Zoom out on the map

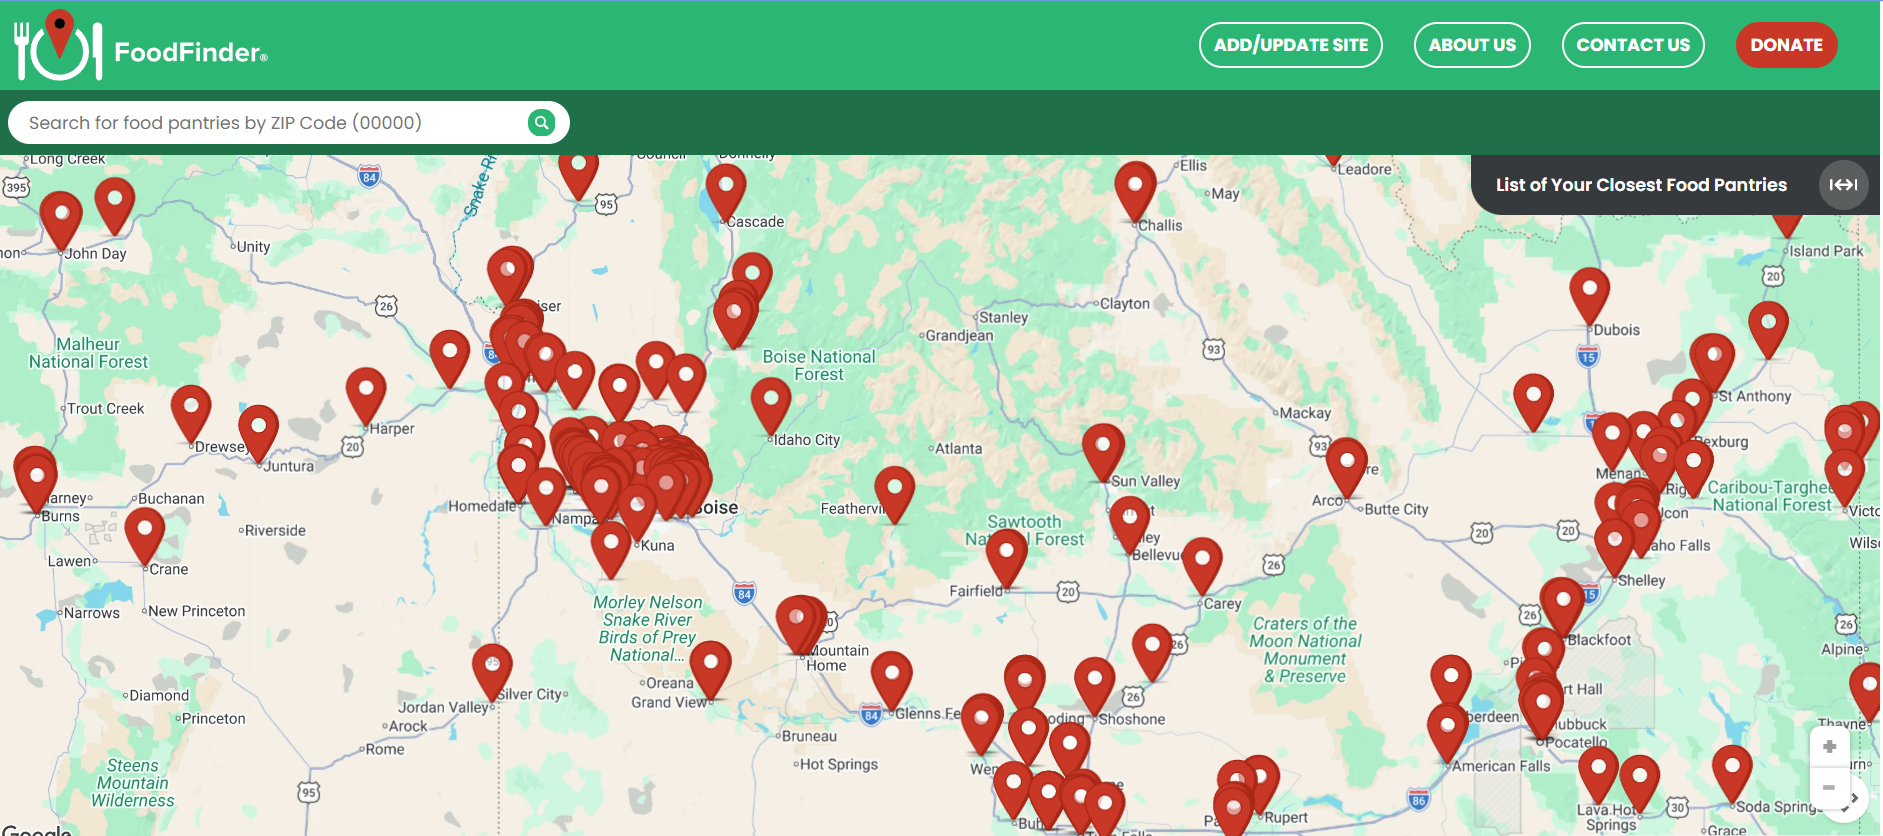tap(1829, 787)
